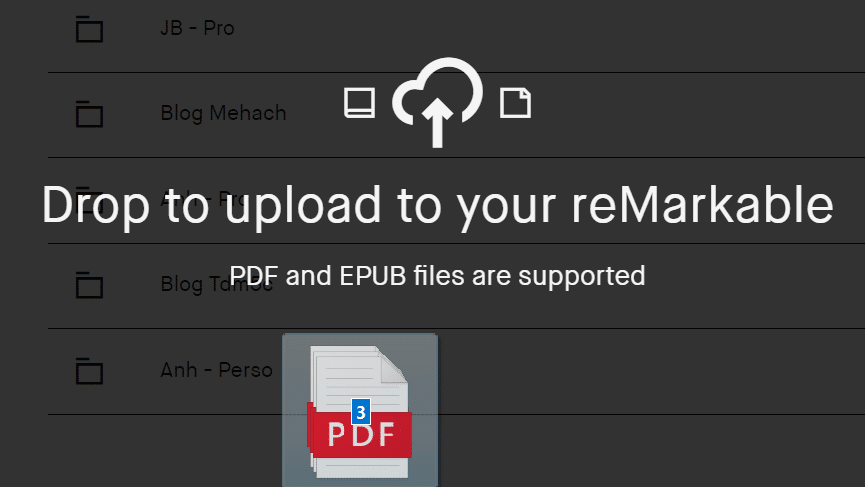Click the PDF and EPUB files are supported text
865x487 pixels.
tap(437, 276)
